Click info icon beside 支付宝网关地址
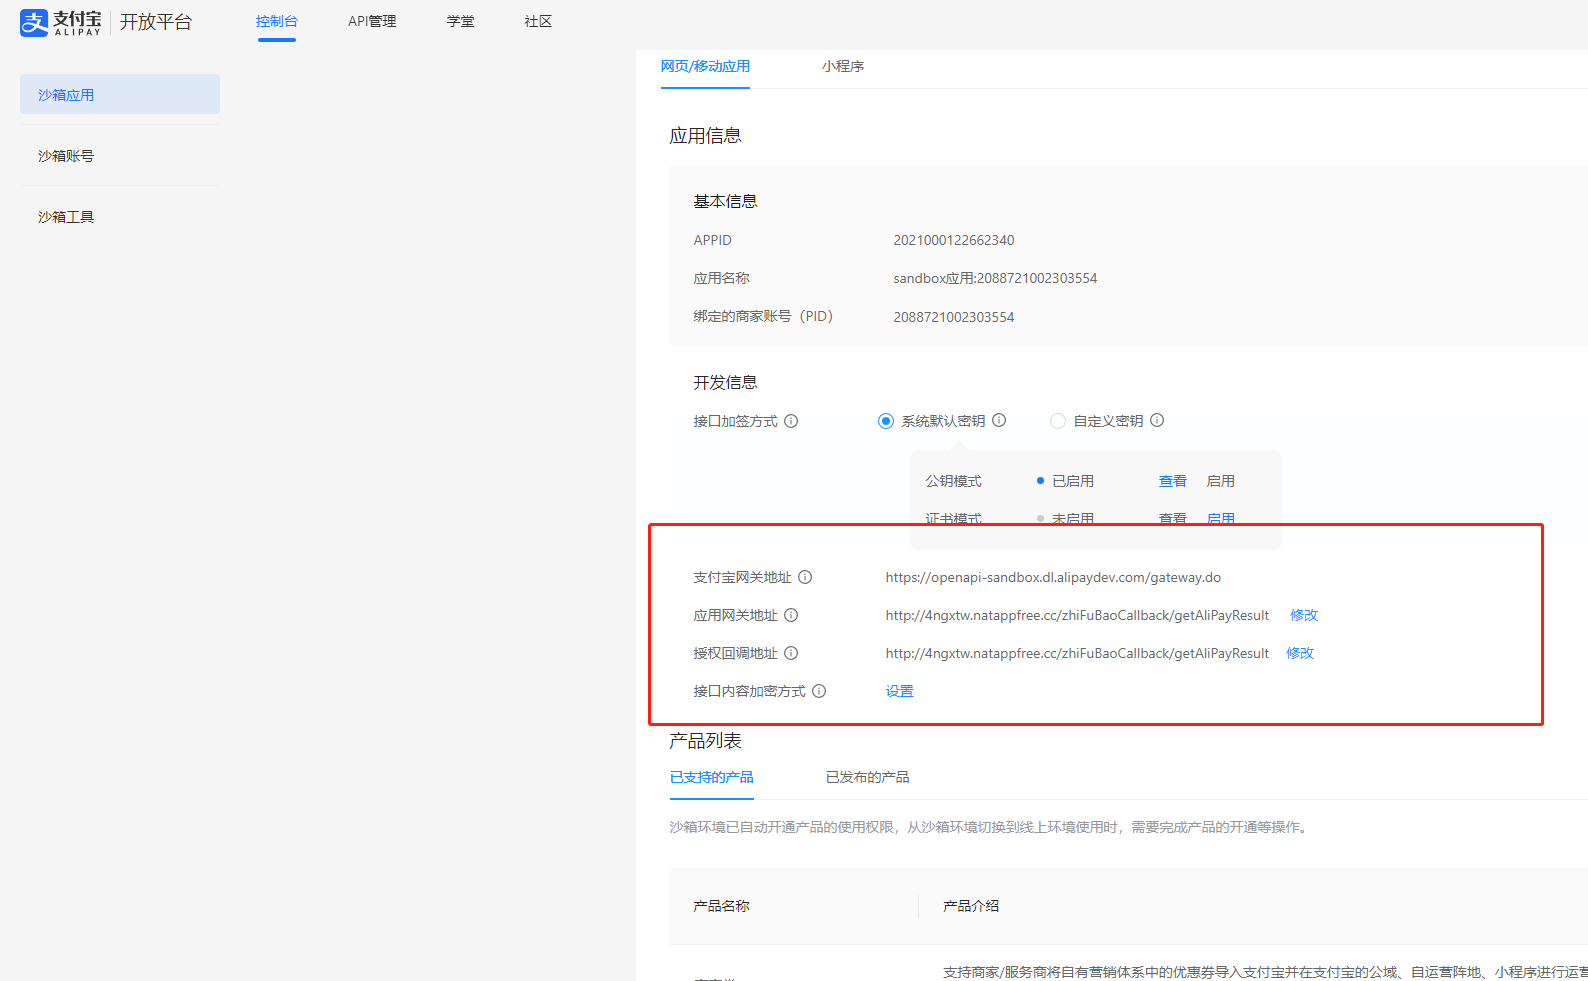Viewport: 1588px width, 981px height. (805, 577)
